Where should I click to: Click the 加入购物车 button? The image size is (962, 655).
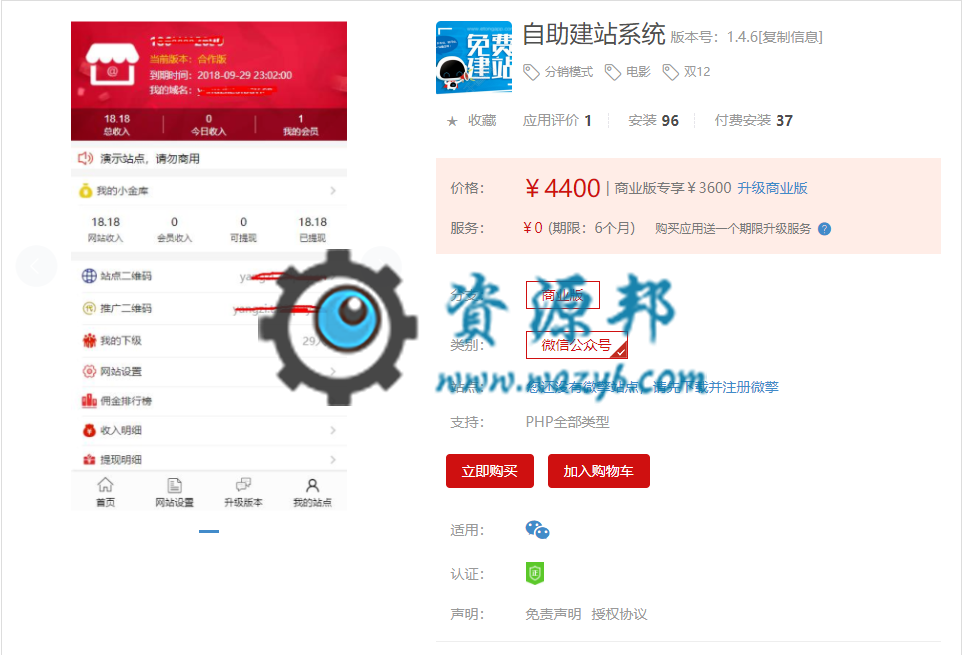click(598, 471)
